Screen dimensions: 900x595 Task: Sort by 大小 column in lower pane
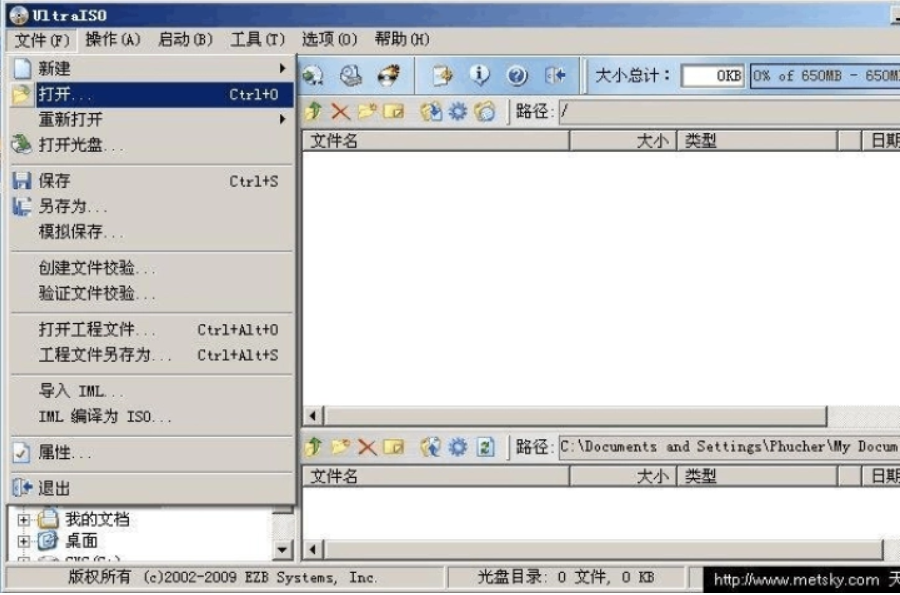pos(623,476)
